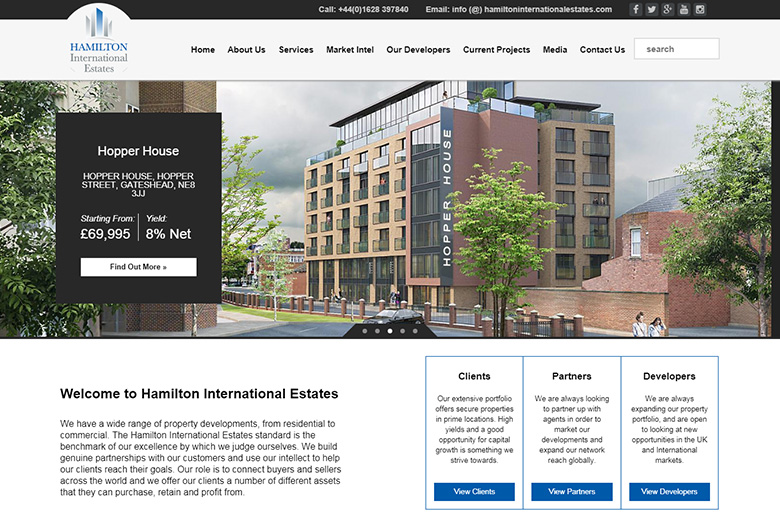Click the Hopper House slide title
The width and height of the screenshot is (780, 520).
coord(138,151)
